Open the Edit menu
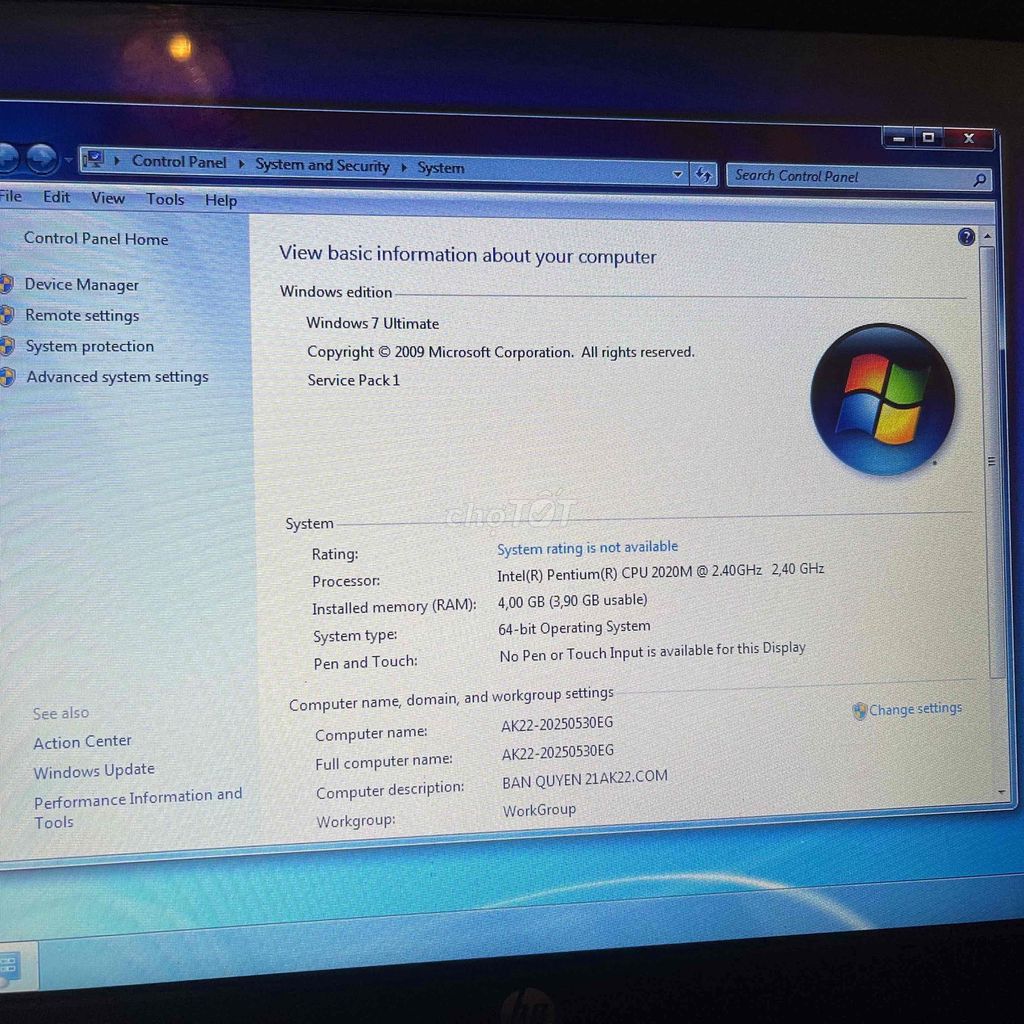 56,197
